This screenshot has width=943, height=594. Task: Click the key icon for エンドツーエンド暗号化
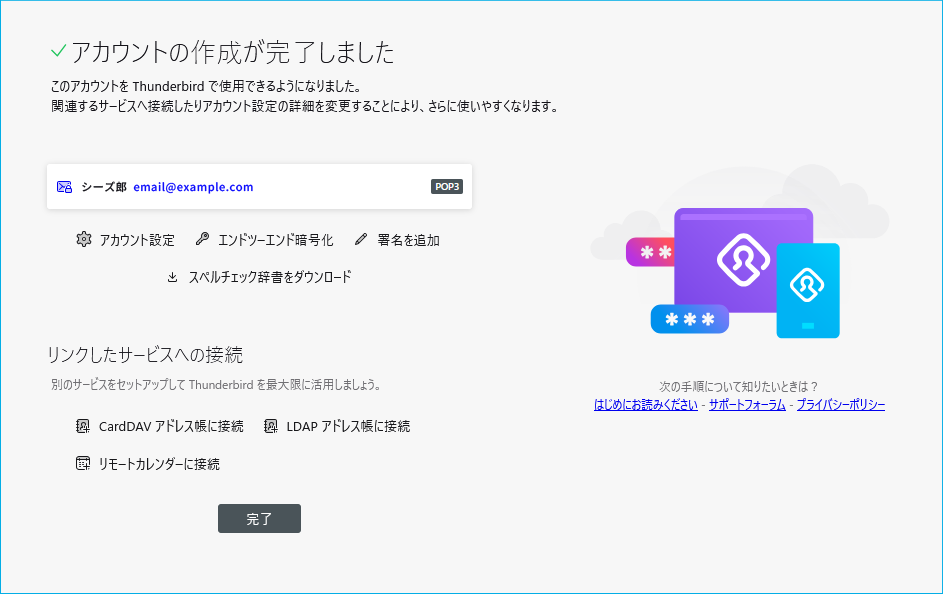pyautogui.click(x=202, y=240)
